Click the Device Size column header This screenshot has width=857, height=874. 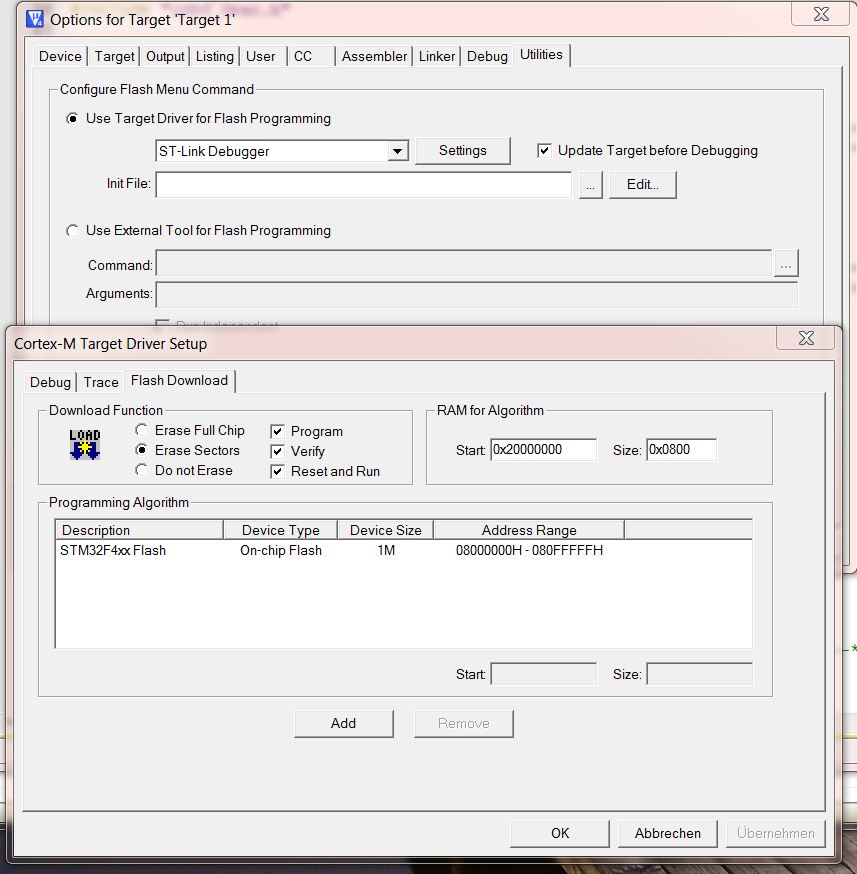pos(386,530)
